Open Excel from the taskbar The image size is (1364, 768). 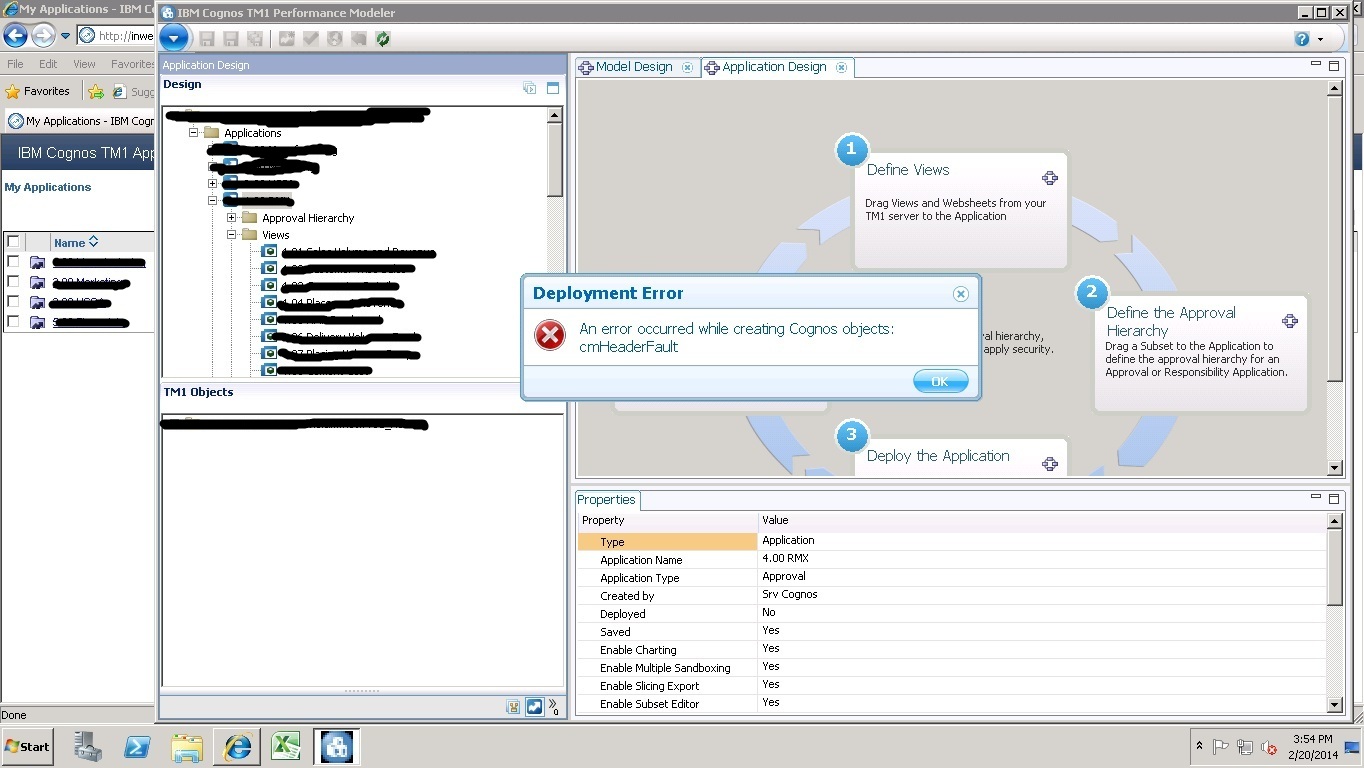(x=286, y=747)
